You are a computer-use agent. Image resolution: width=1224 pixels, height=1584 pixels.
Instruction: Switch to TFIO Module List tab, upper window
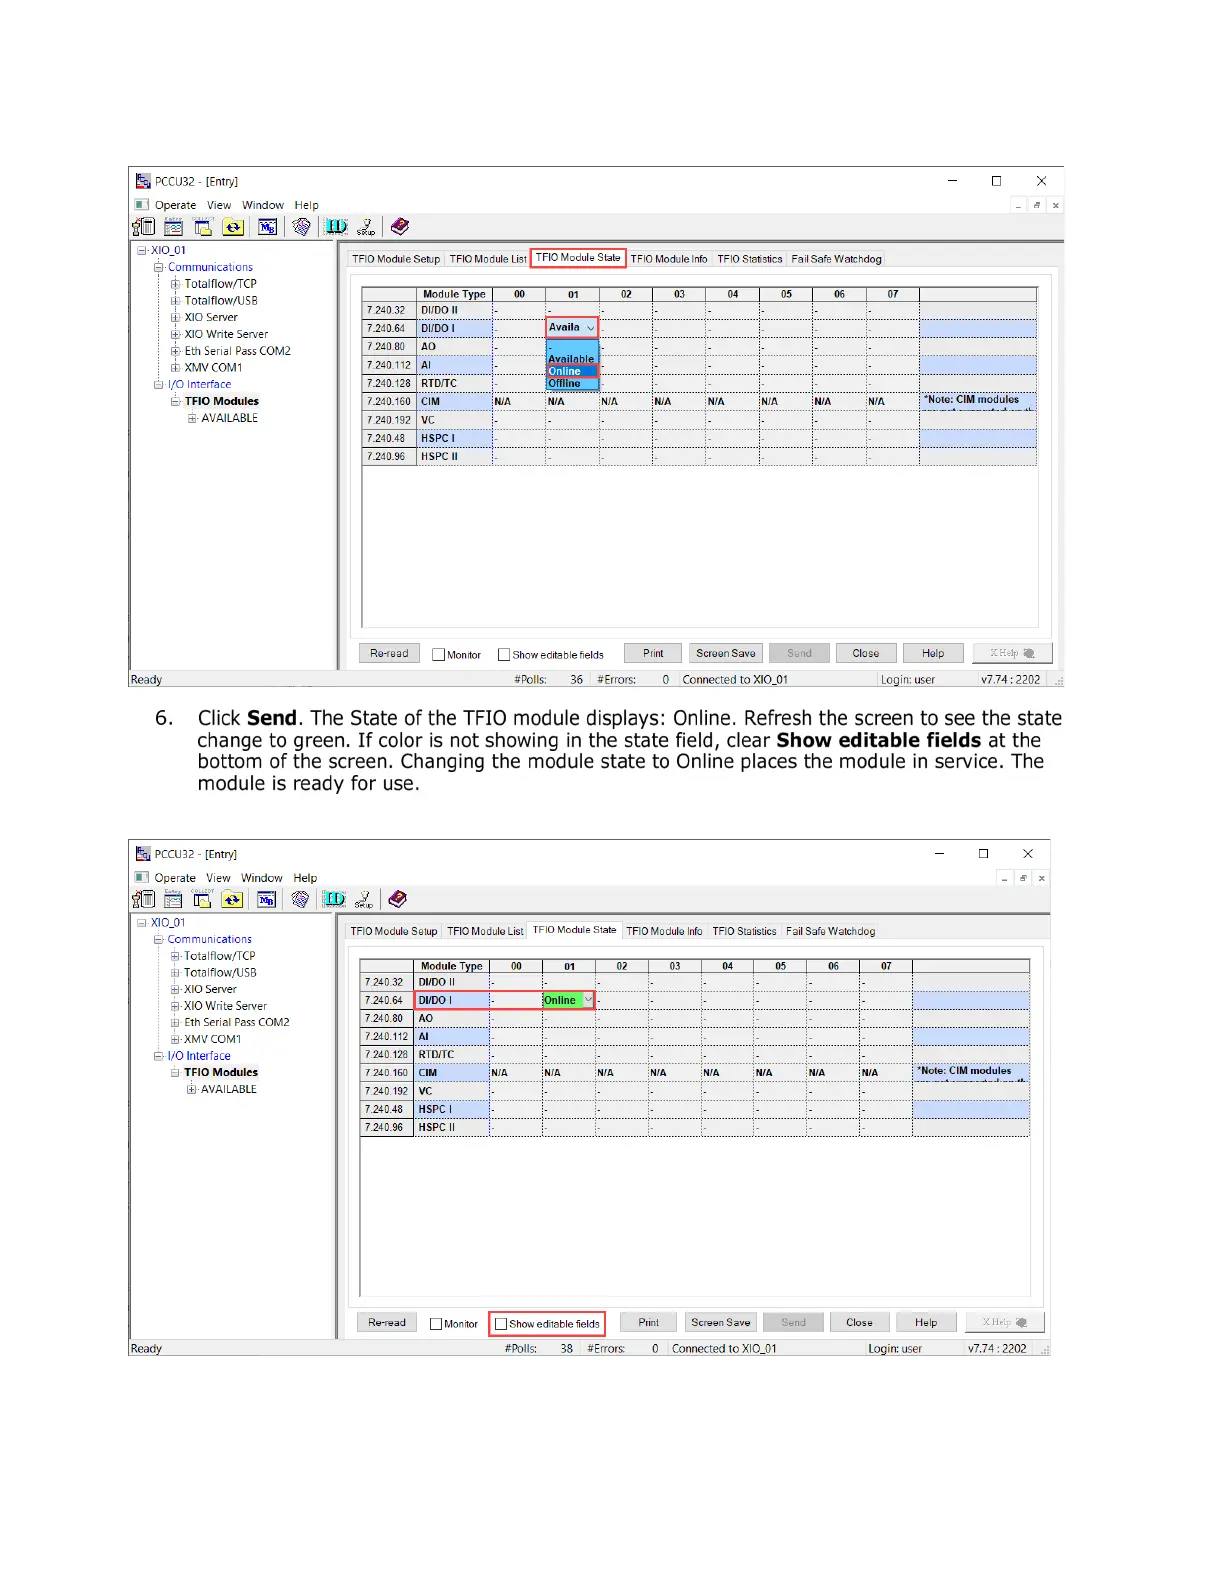488,259
